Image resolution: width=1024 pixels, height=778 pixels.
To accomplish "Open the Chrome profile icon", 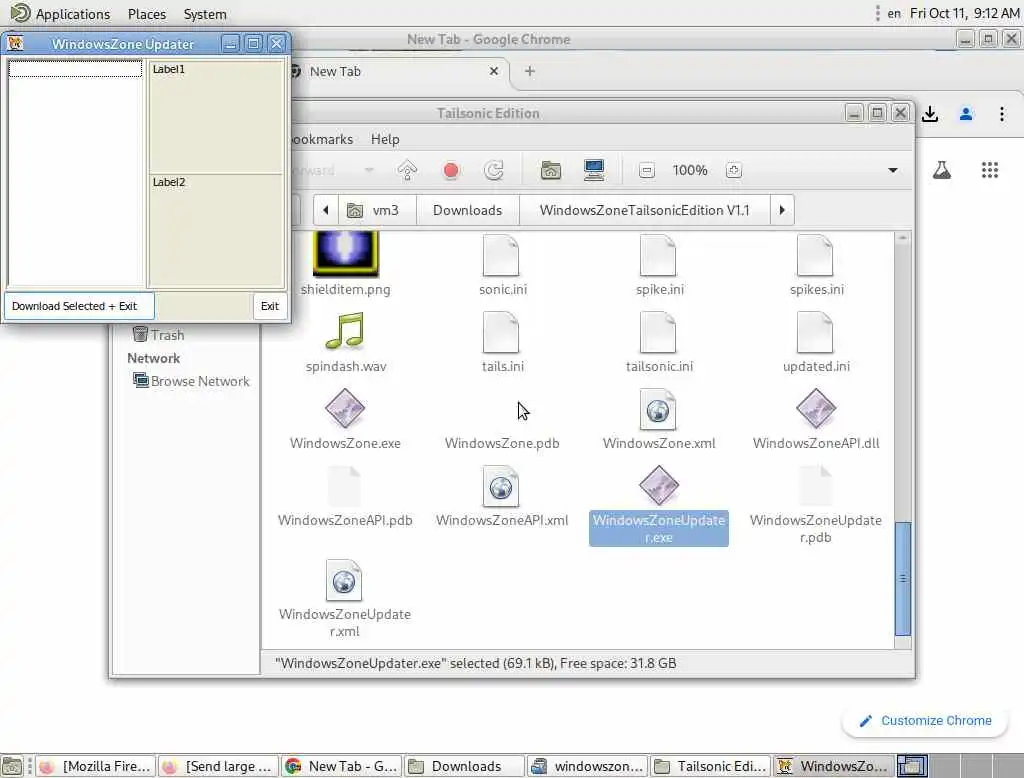I will 966,114.
